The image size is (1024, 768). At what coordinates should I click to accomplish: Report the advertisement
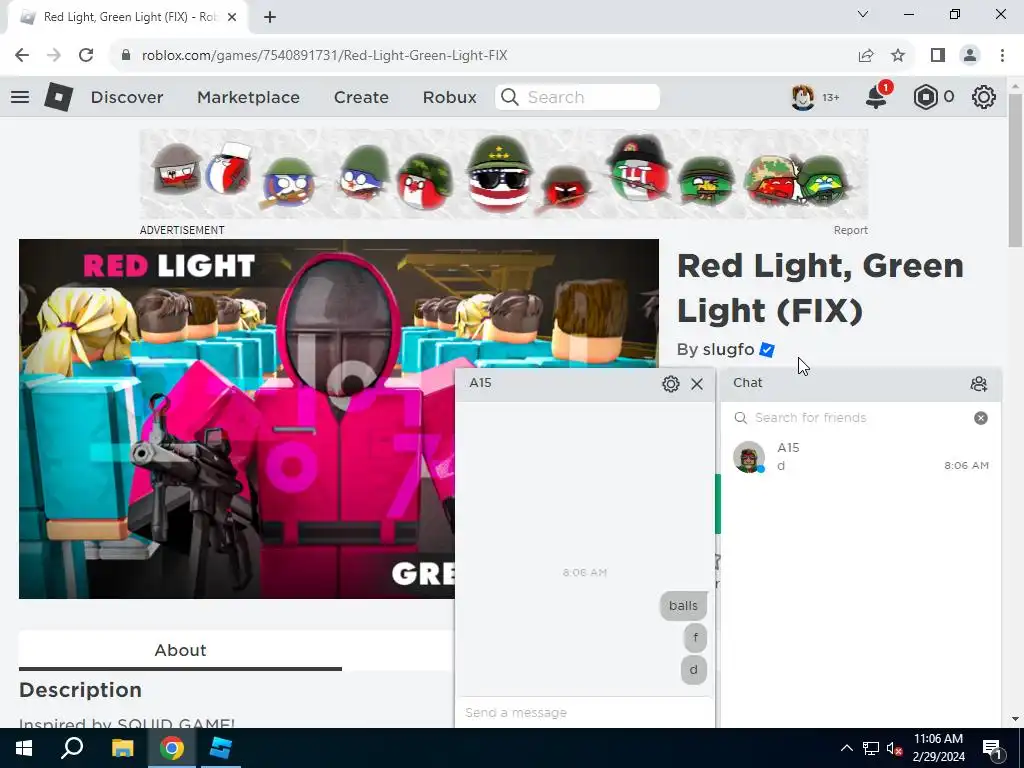(x=850, y=230)
